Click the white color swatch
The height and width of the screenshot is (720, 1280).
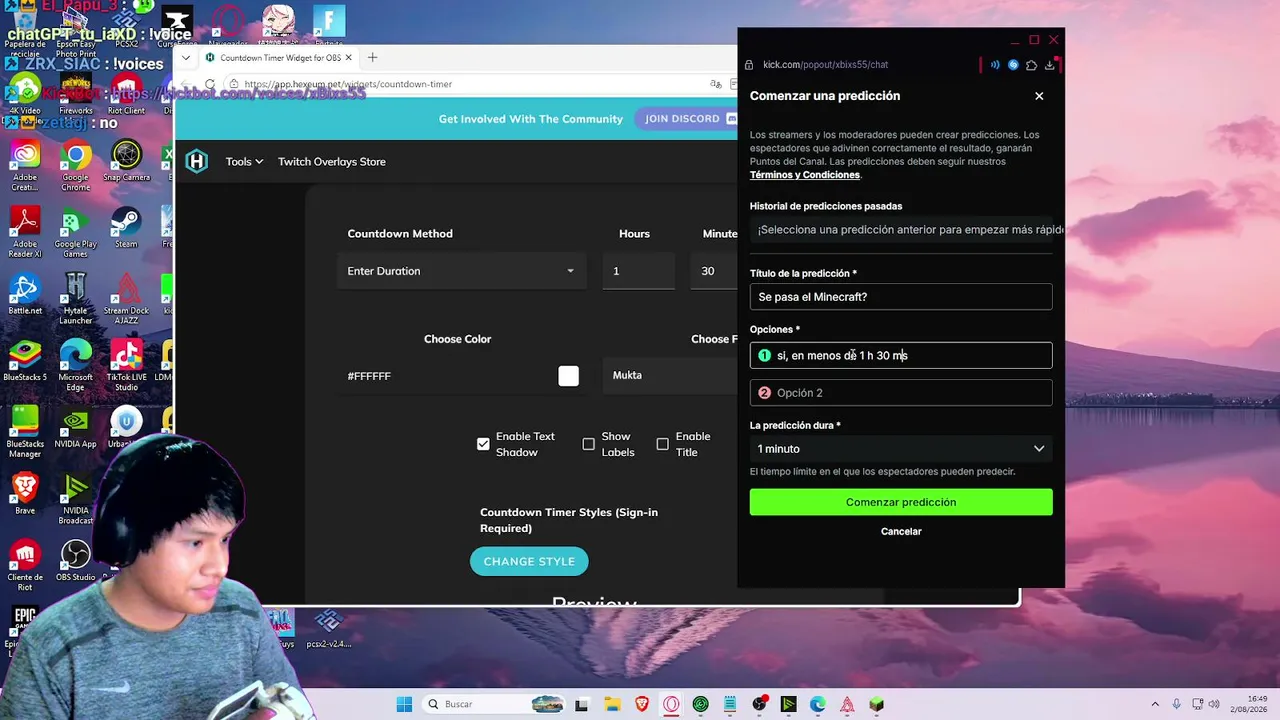click(x=568, y=376)
